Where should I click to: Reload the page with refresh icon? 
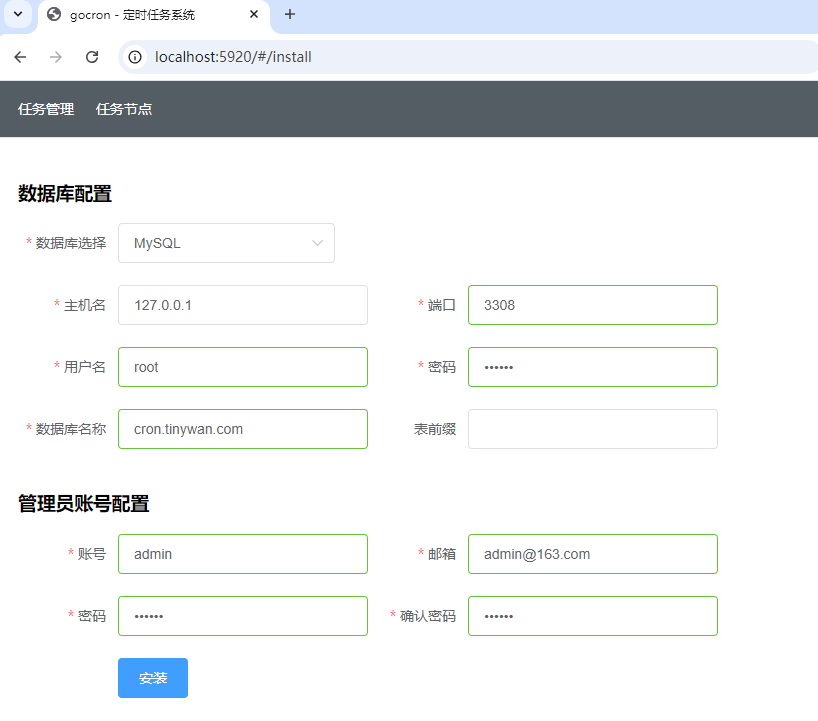(92, 57)
